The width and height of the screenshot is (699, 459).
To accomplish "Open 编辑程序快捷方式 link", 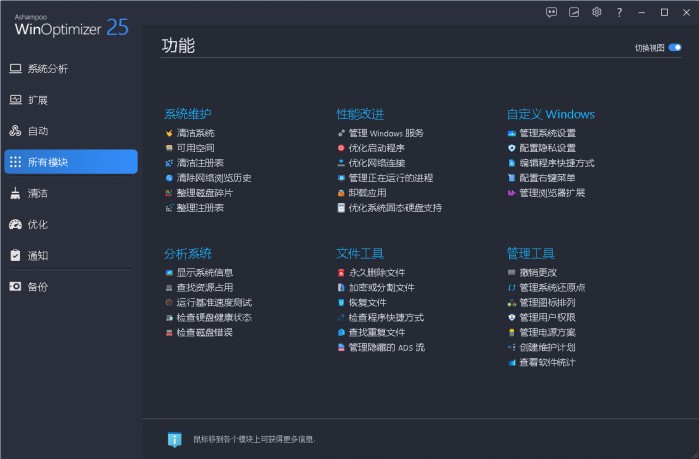I will (x=557, y=163).
